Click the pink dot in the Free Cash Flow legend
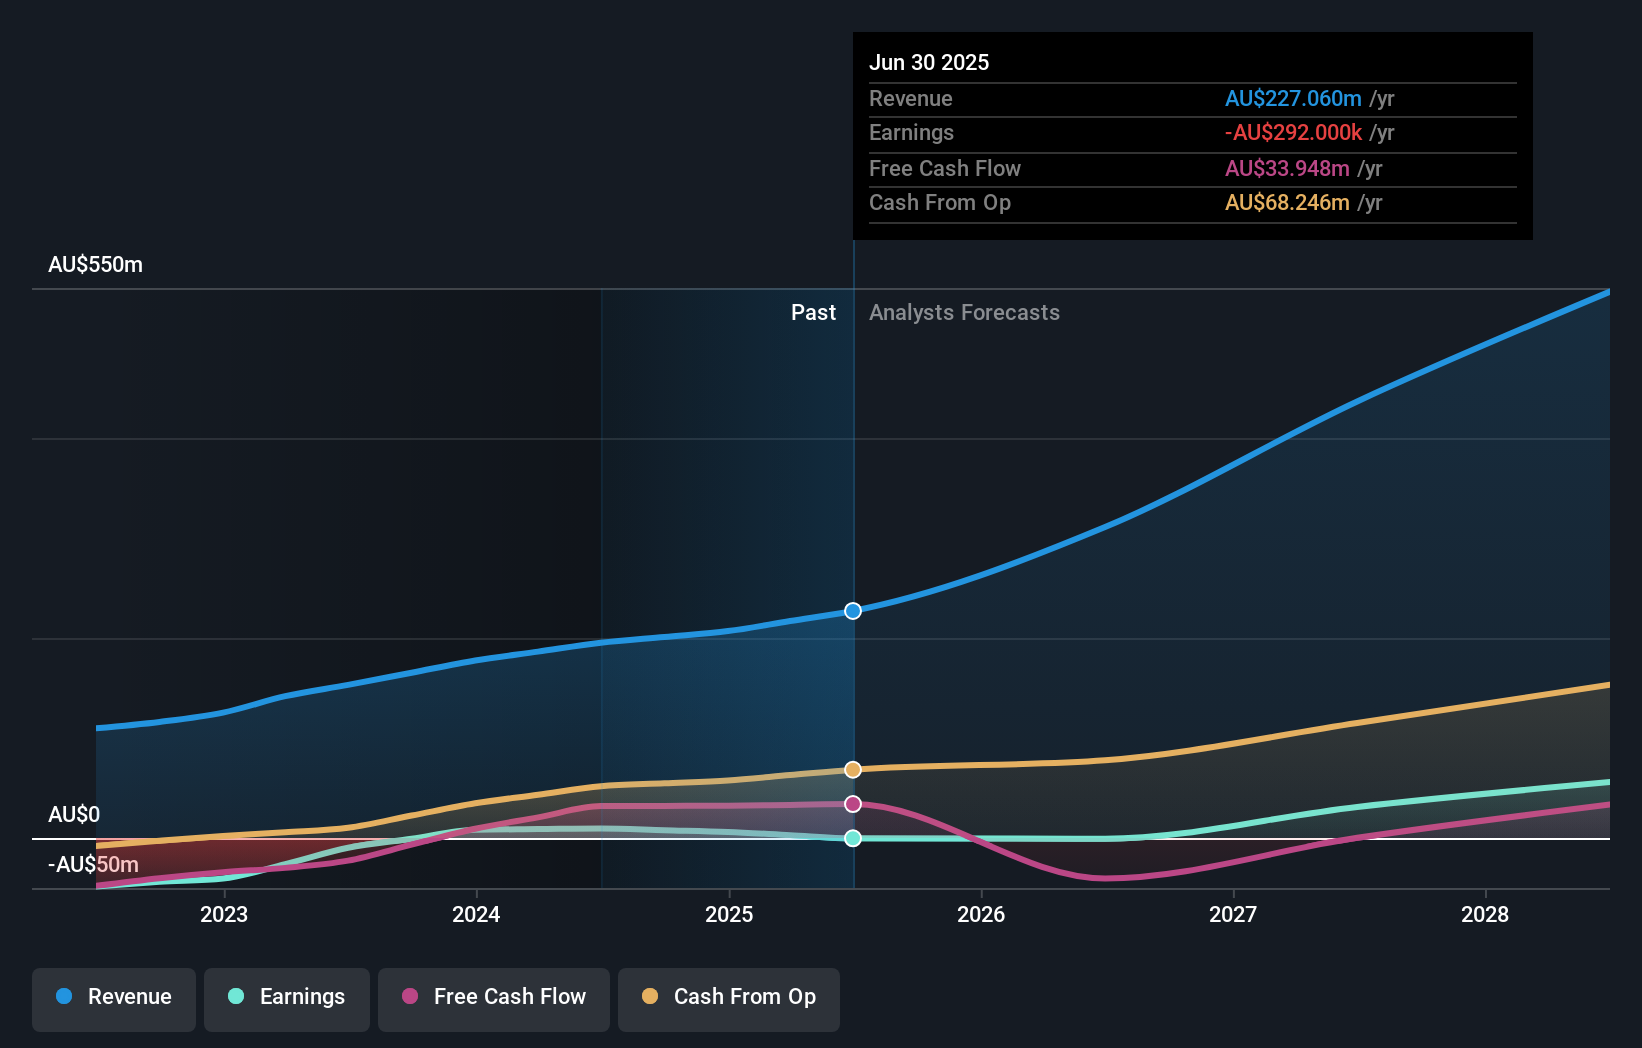1642x1048 pixels. (411, 997)
